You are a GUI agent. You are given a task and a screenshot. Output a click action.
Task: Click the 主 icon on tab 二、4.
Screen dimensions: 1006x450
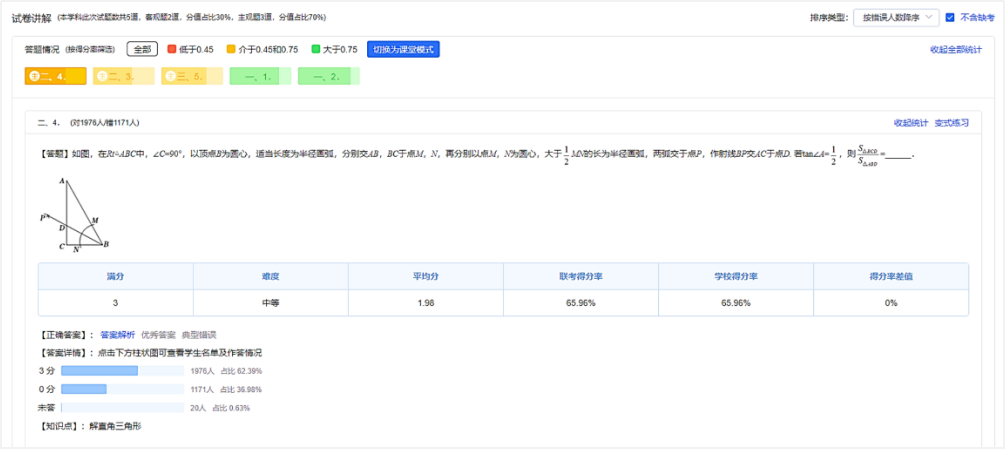[x=34, y=76]
